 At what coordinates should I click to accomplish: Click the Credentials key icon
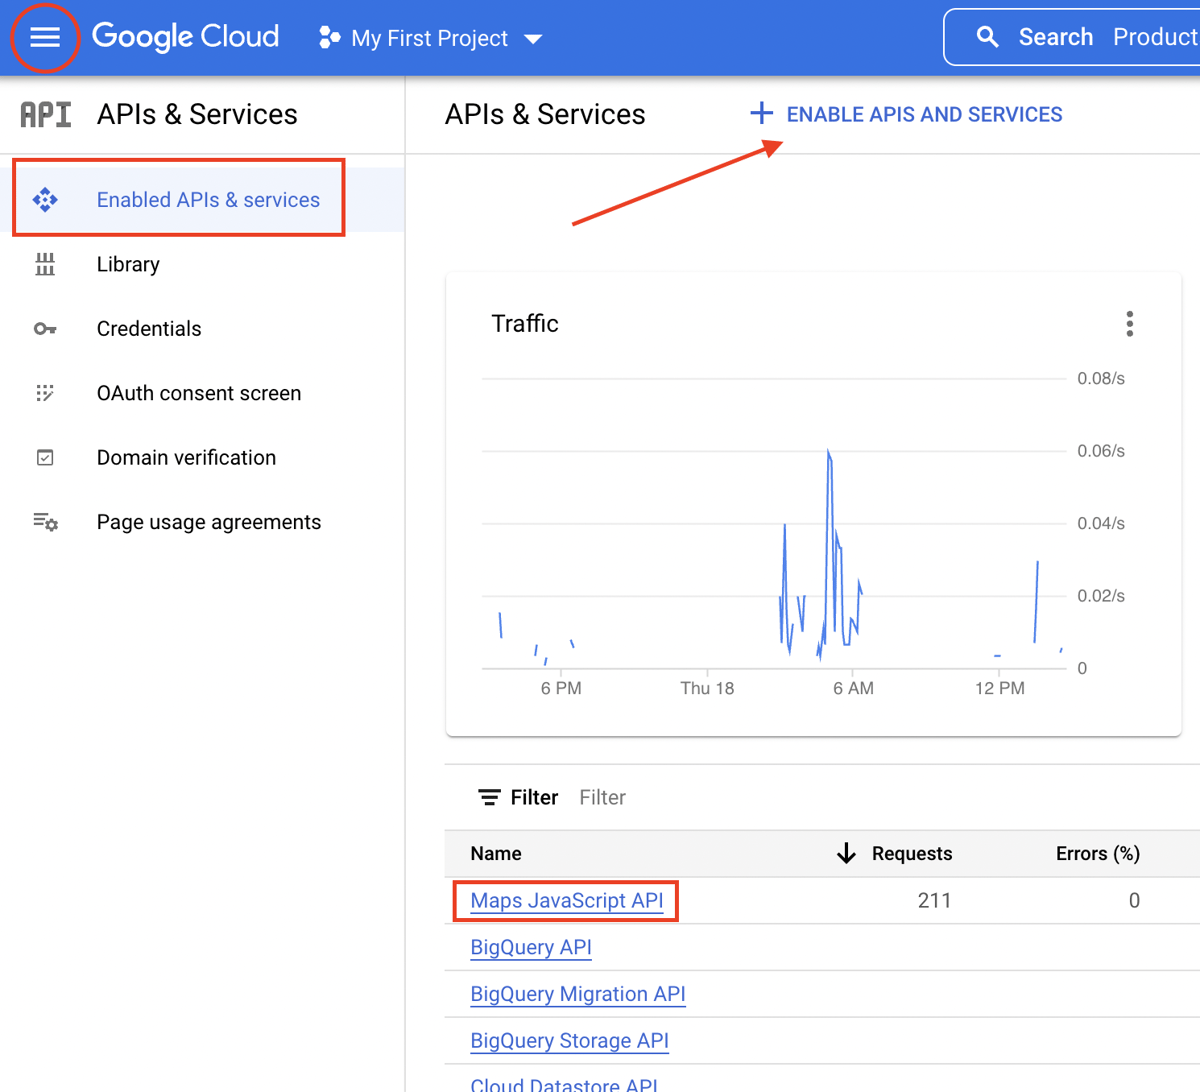point(45,329)
